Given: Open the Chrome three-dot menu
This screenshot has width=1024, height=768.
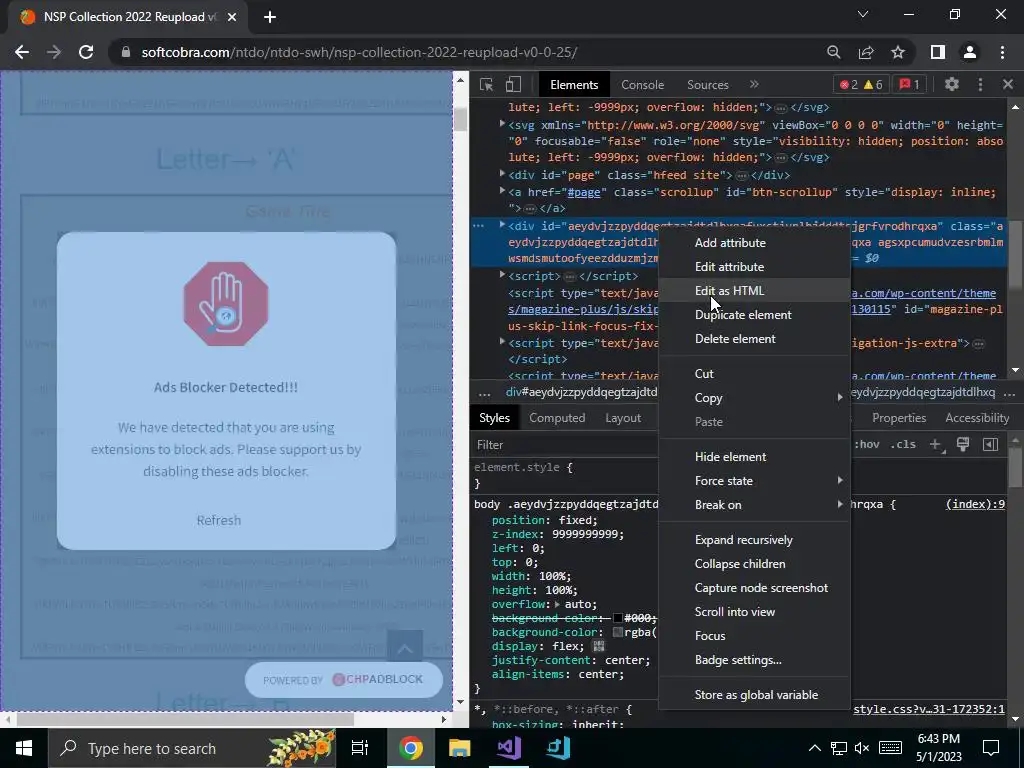Looking at the screenshot, I should click(1002, 52).
